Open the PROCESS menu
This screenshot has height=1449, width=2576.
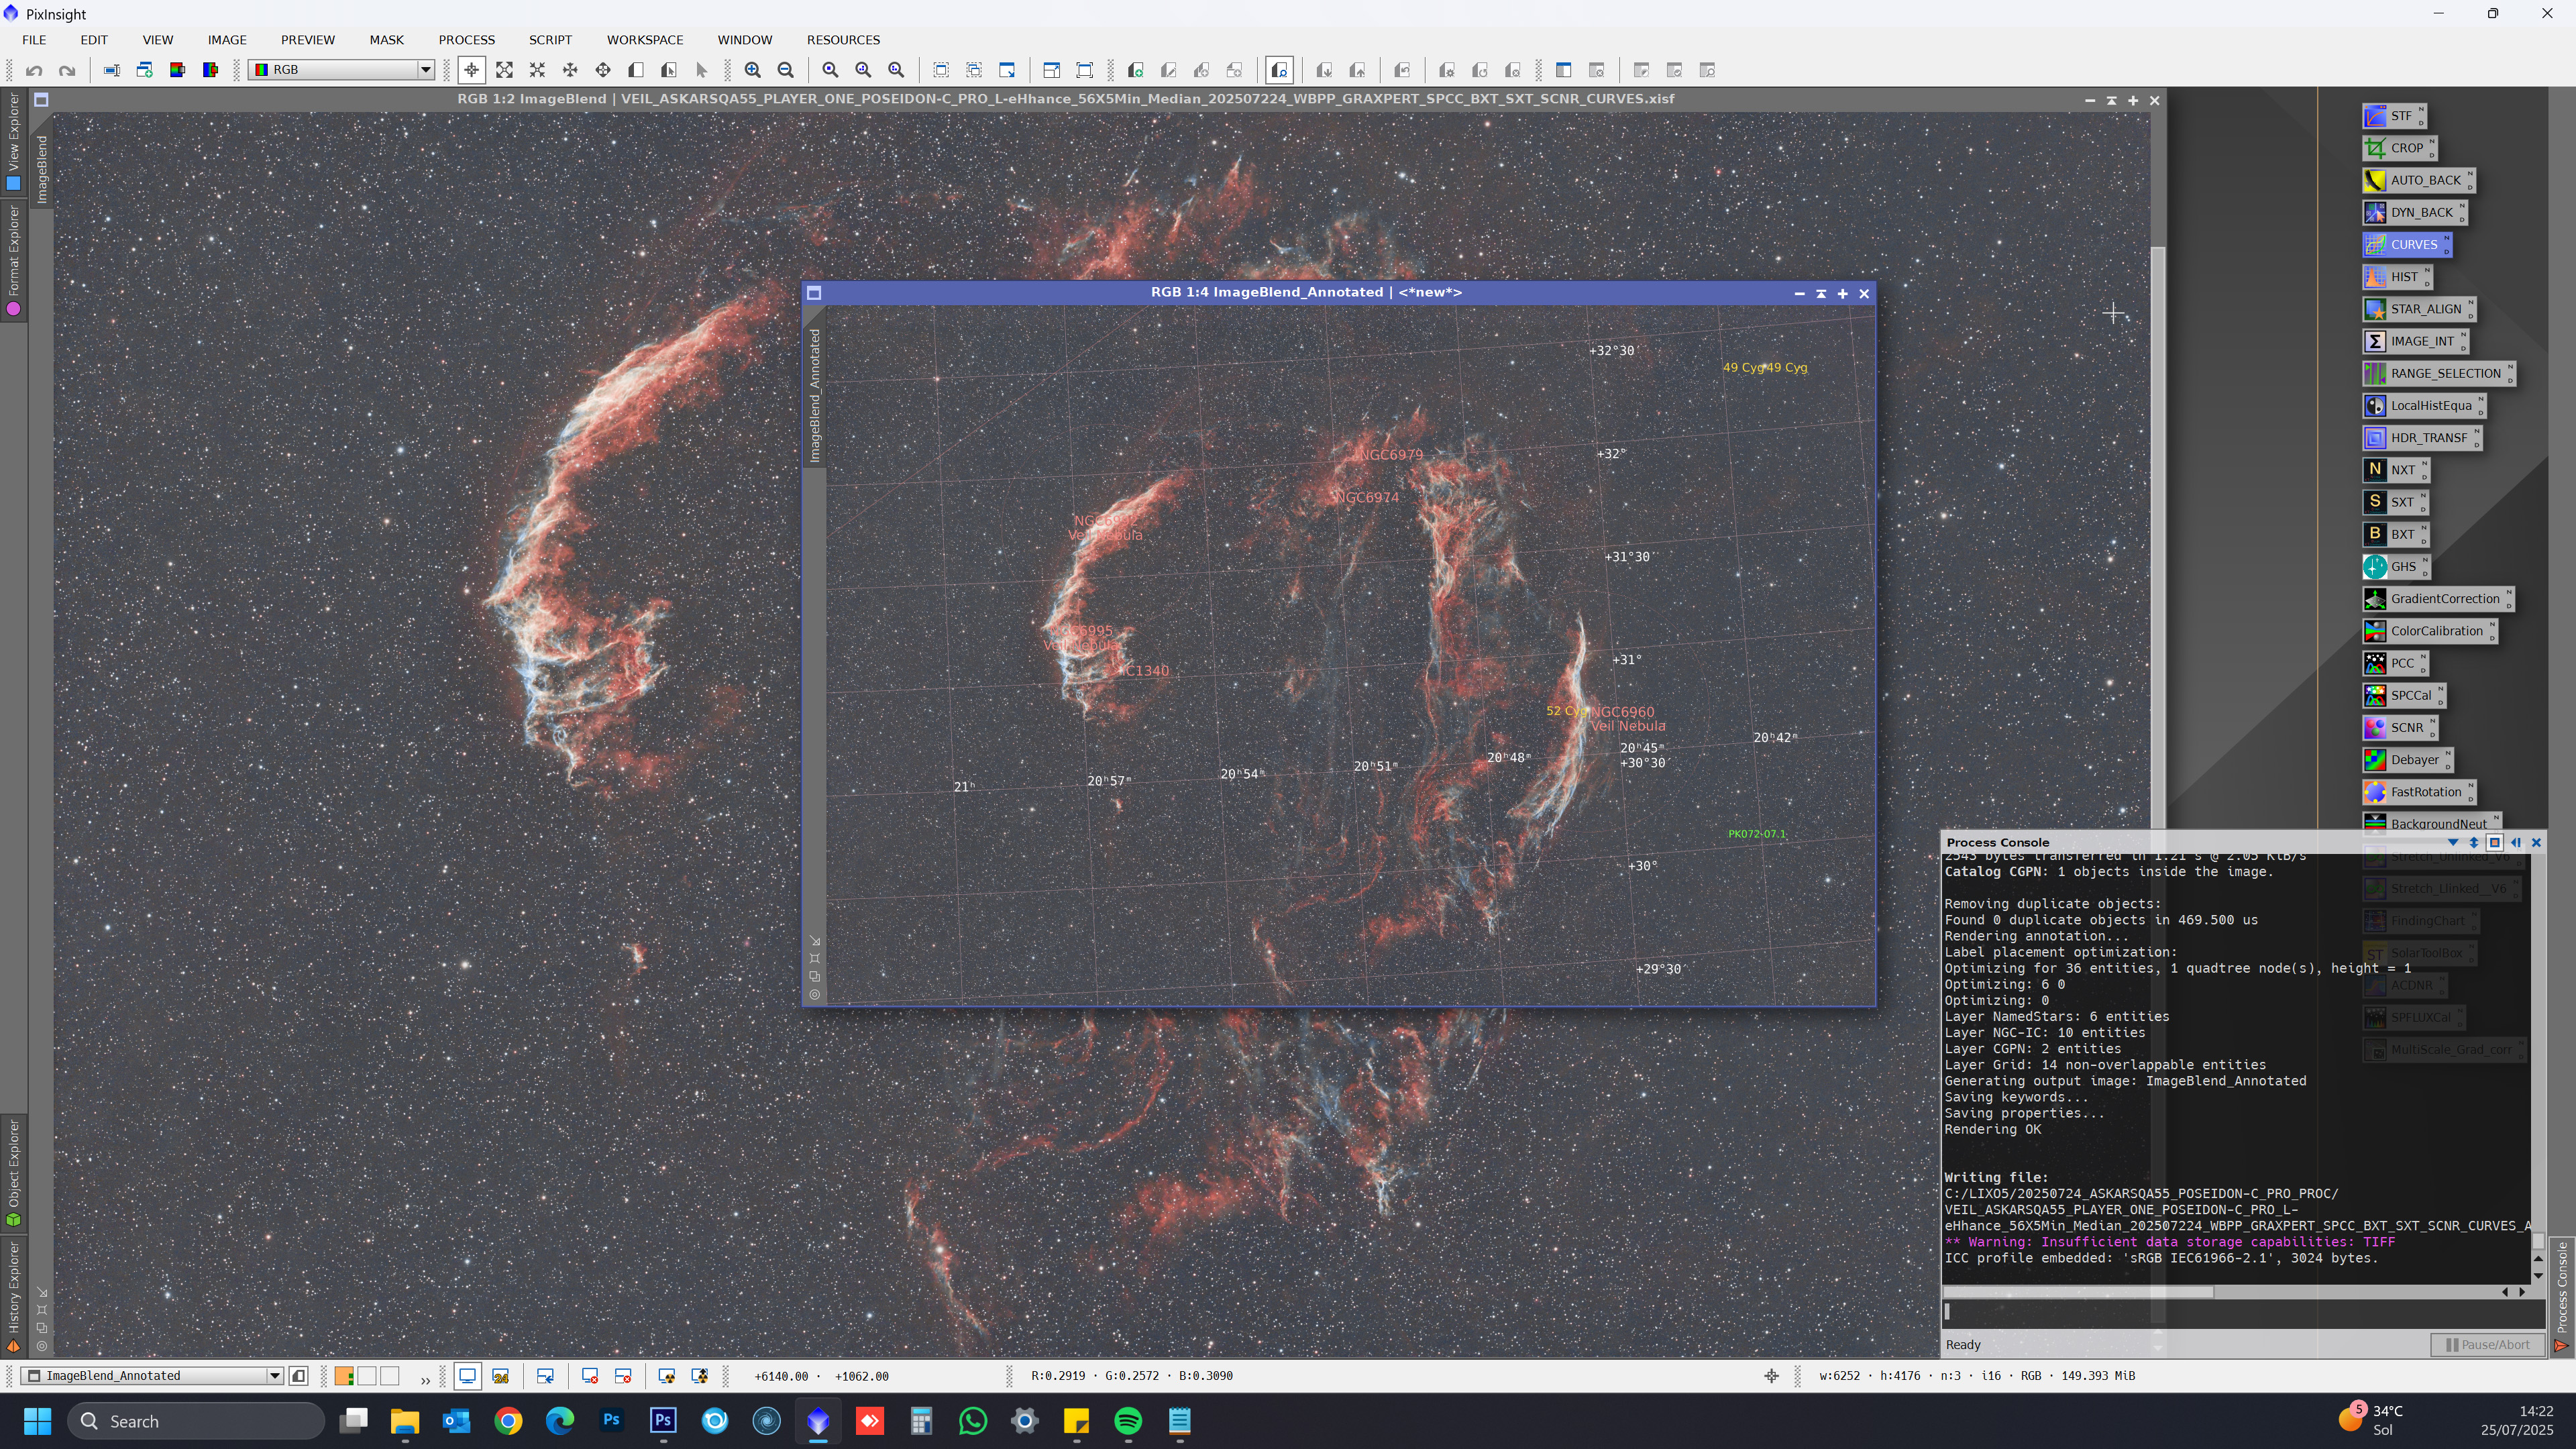466,40
